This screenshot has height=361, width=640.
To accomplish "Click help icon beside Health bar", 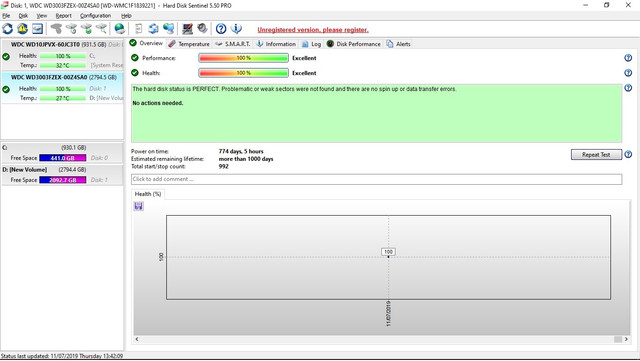I will point(628,73).
